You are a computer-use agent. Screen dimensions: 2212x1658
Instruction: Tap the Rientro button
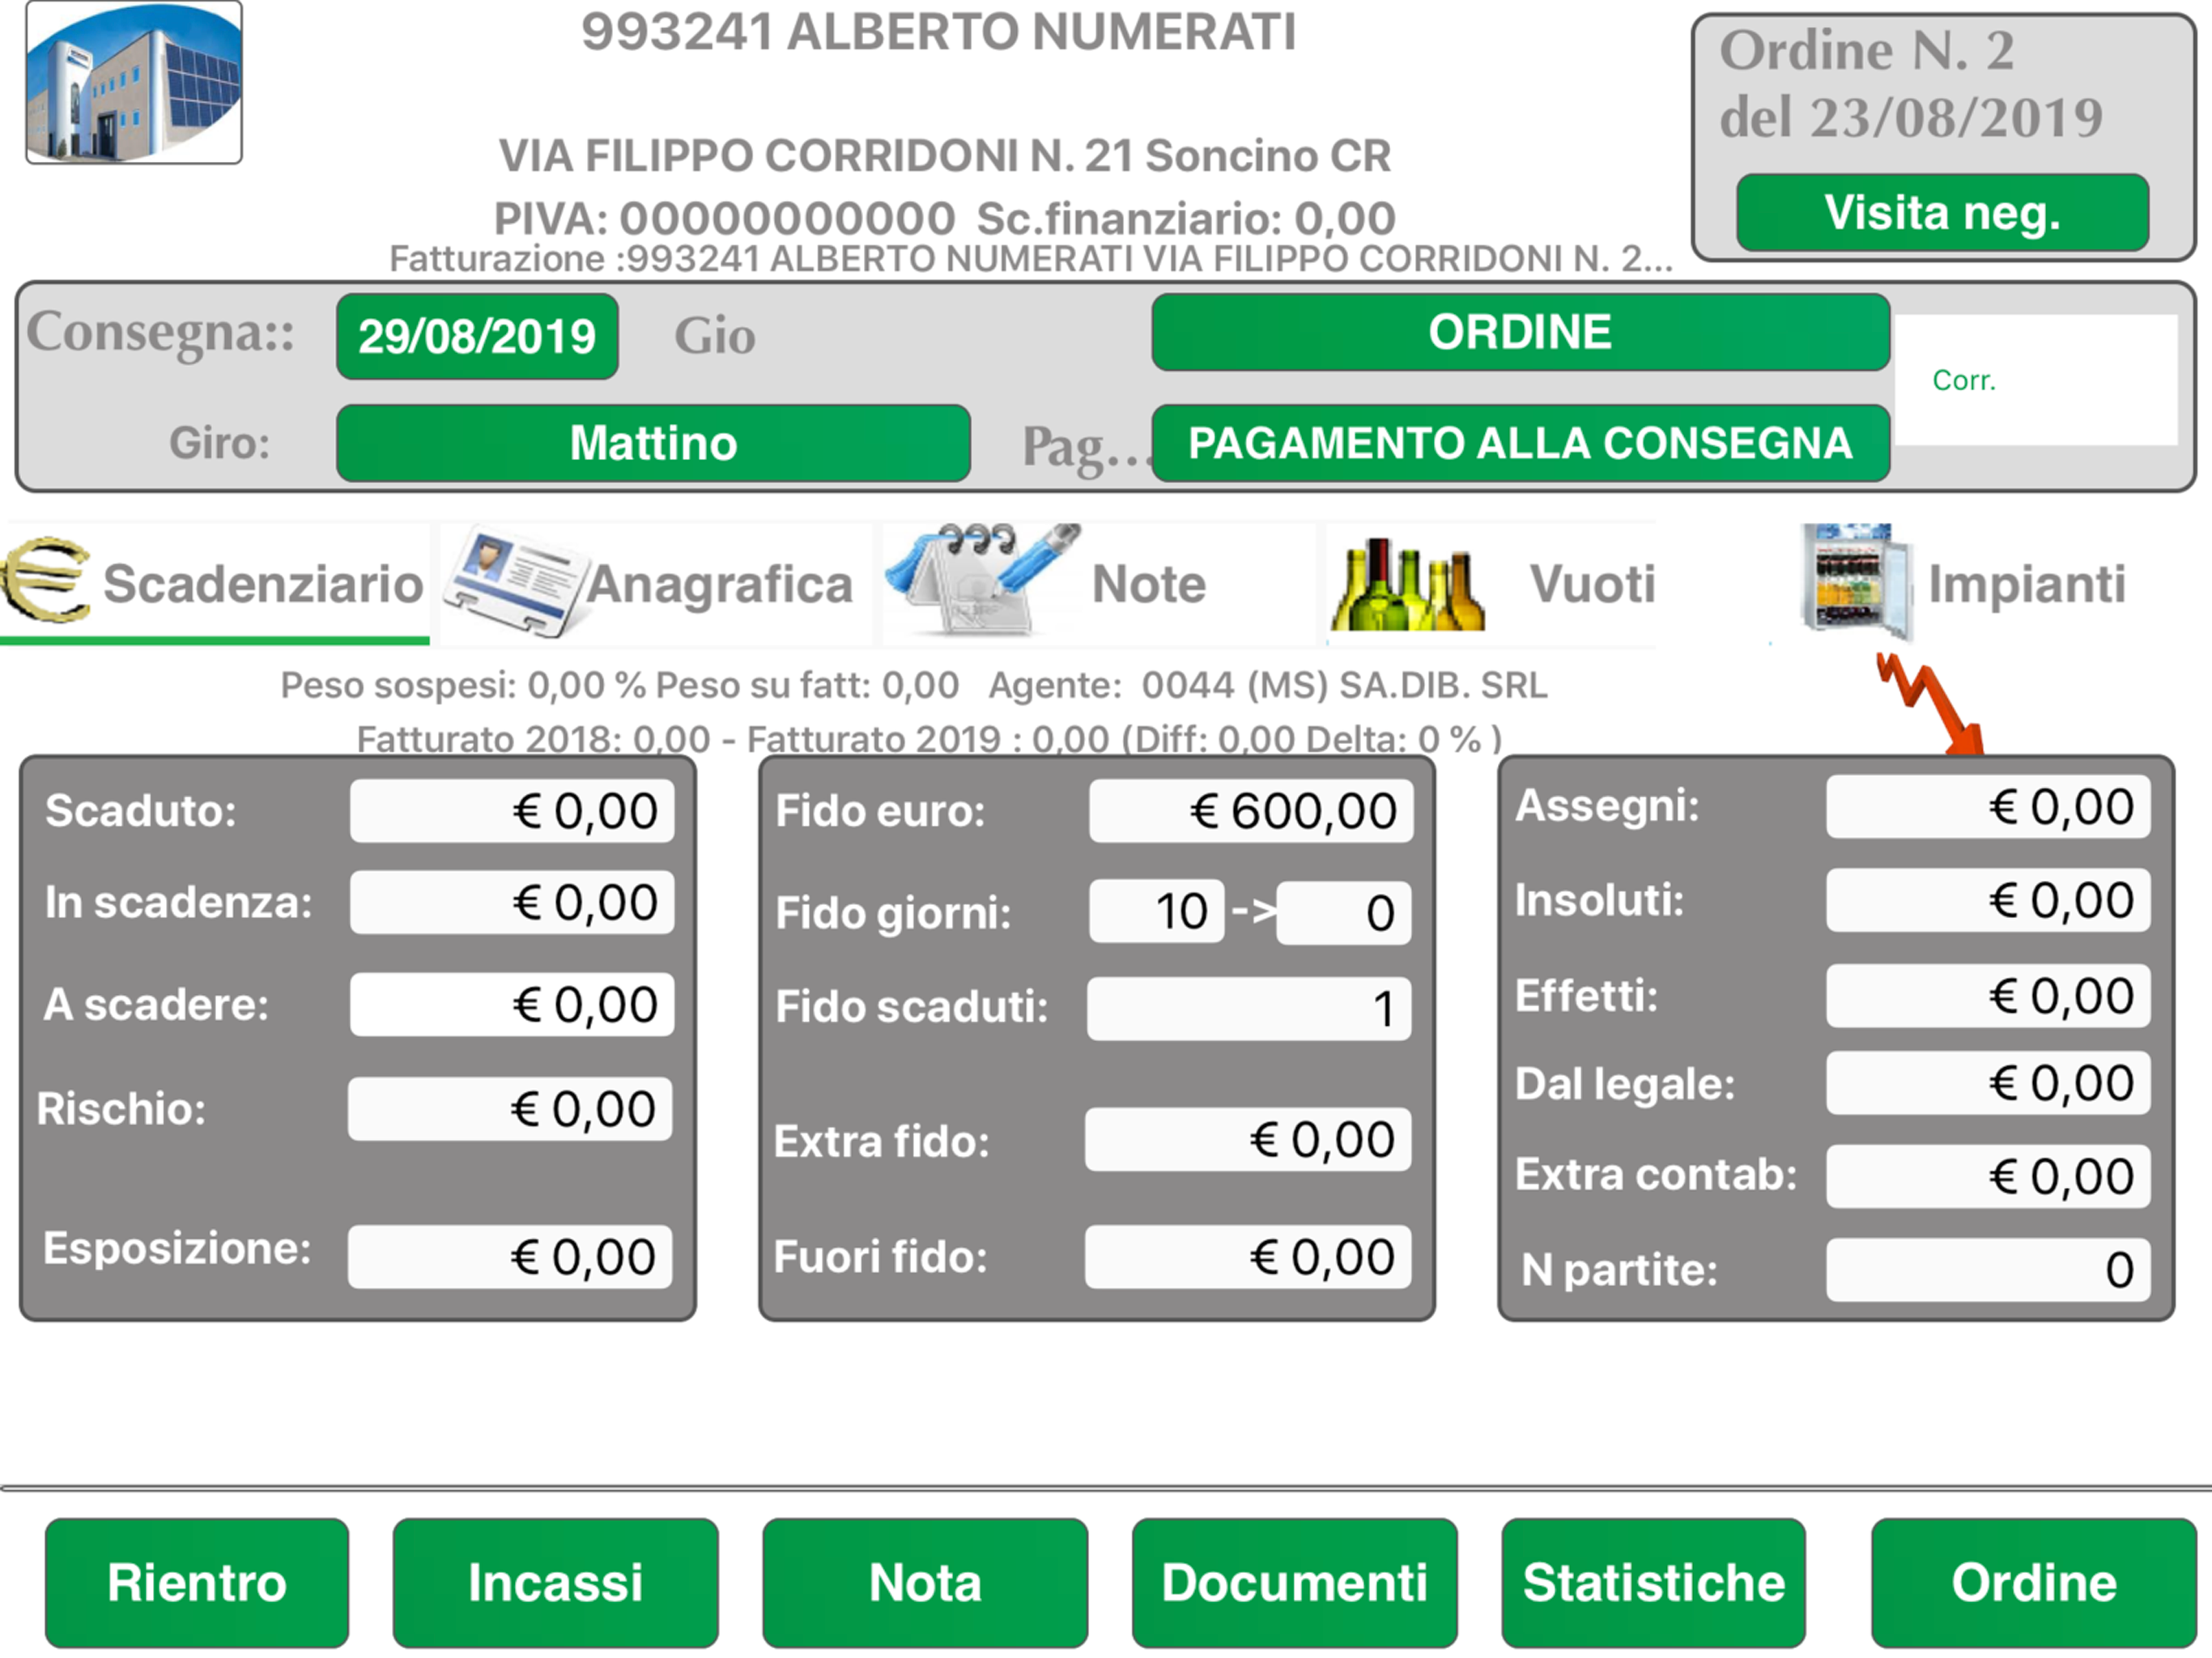click(197, 1583)
